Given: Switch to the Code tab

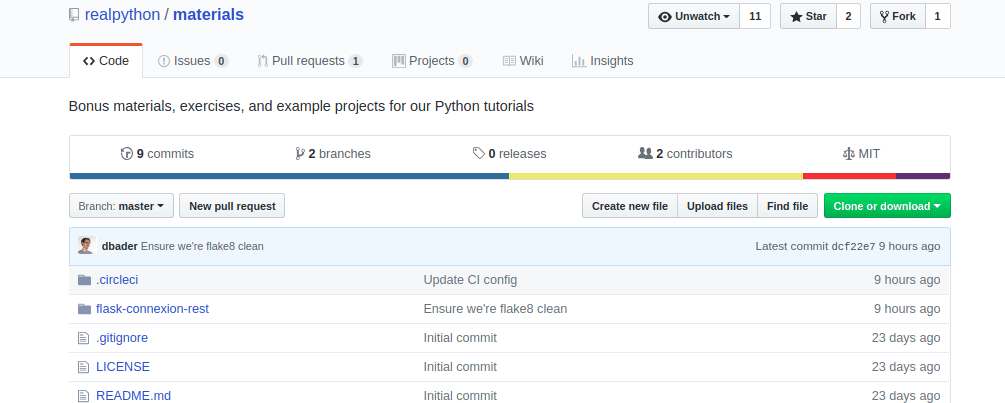Looking at the screenshot, I should coord(106,61).
